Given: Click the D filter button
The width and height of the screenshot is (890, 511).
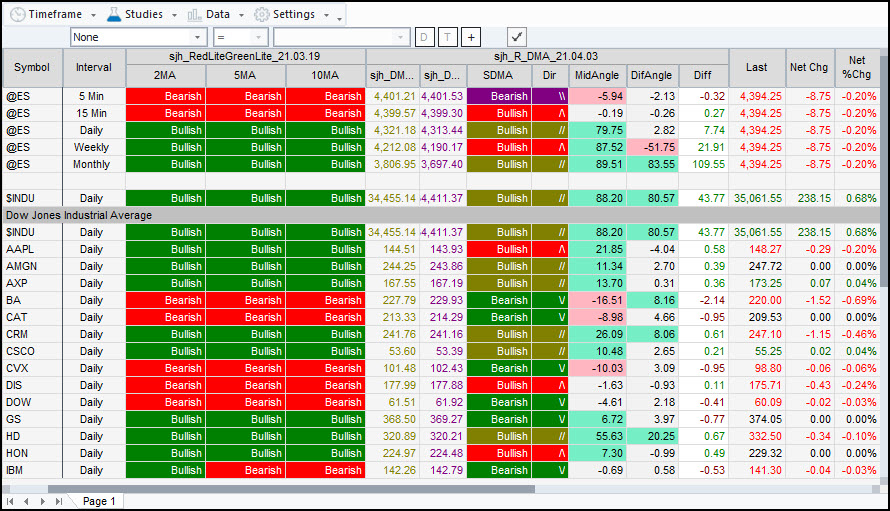Looking at the screenshot, I should click(424, 37).
